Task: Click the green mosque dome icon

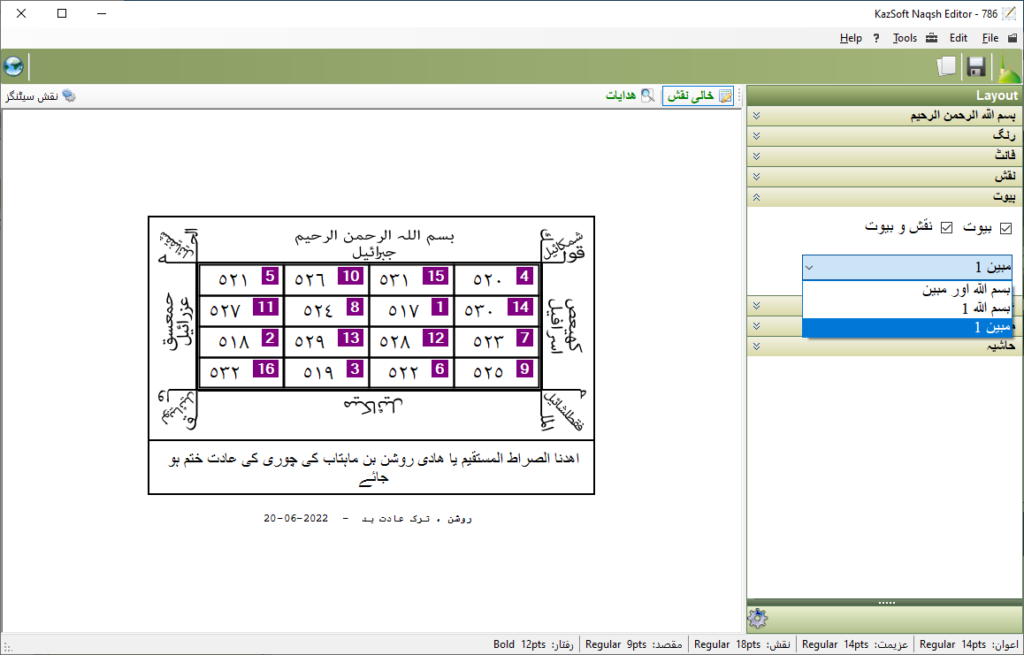Action: [x=1007, y=67]
